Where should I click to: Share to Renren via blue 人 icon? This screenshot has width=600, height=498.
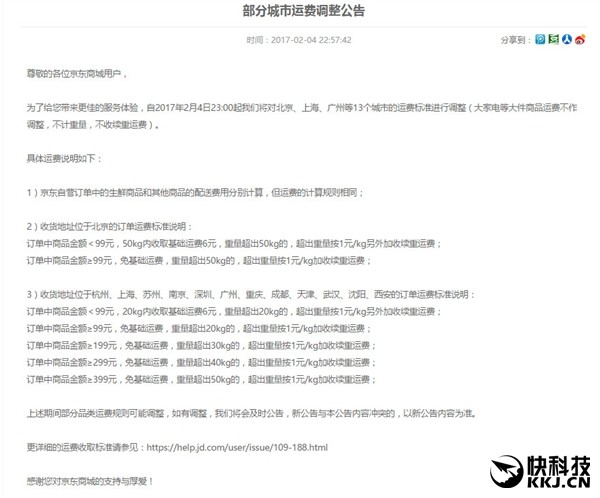click(x=567, y=39)
